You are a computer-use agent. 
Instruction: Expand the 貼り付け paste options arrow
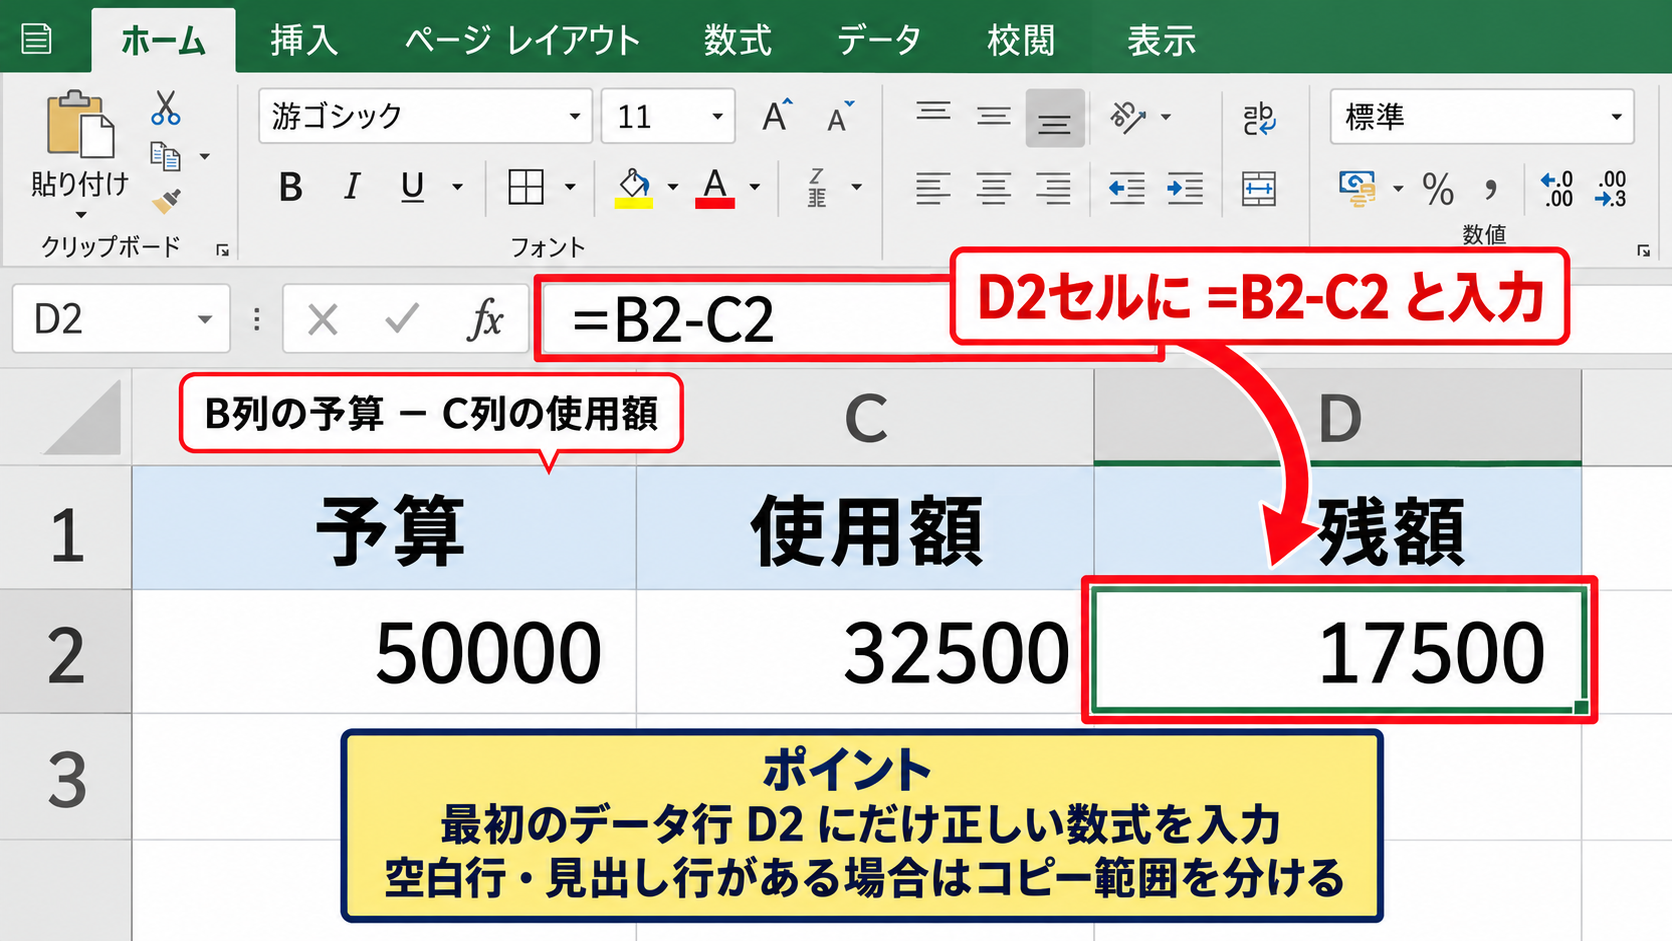click(x=81, y=215)
